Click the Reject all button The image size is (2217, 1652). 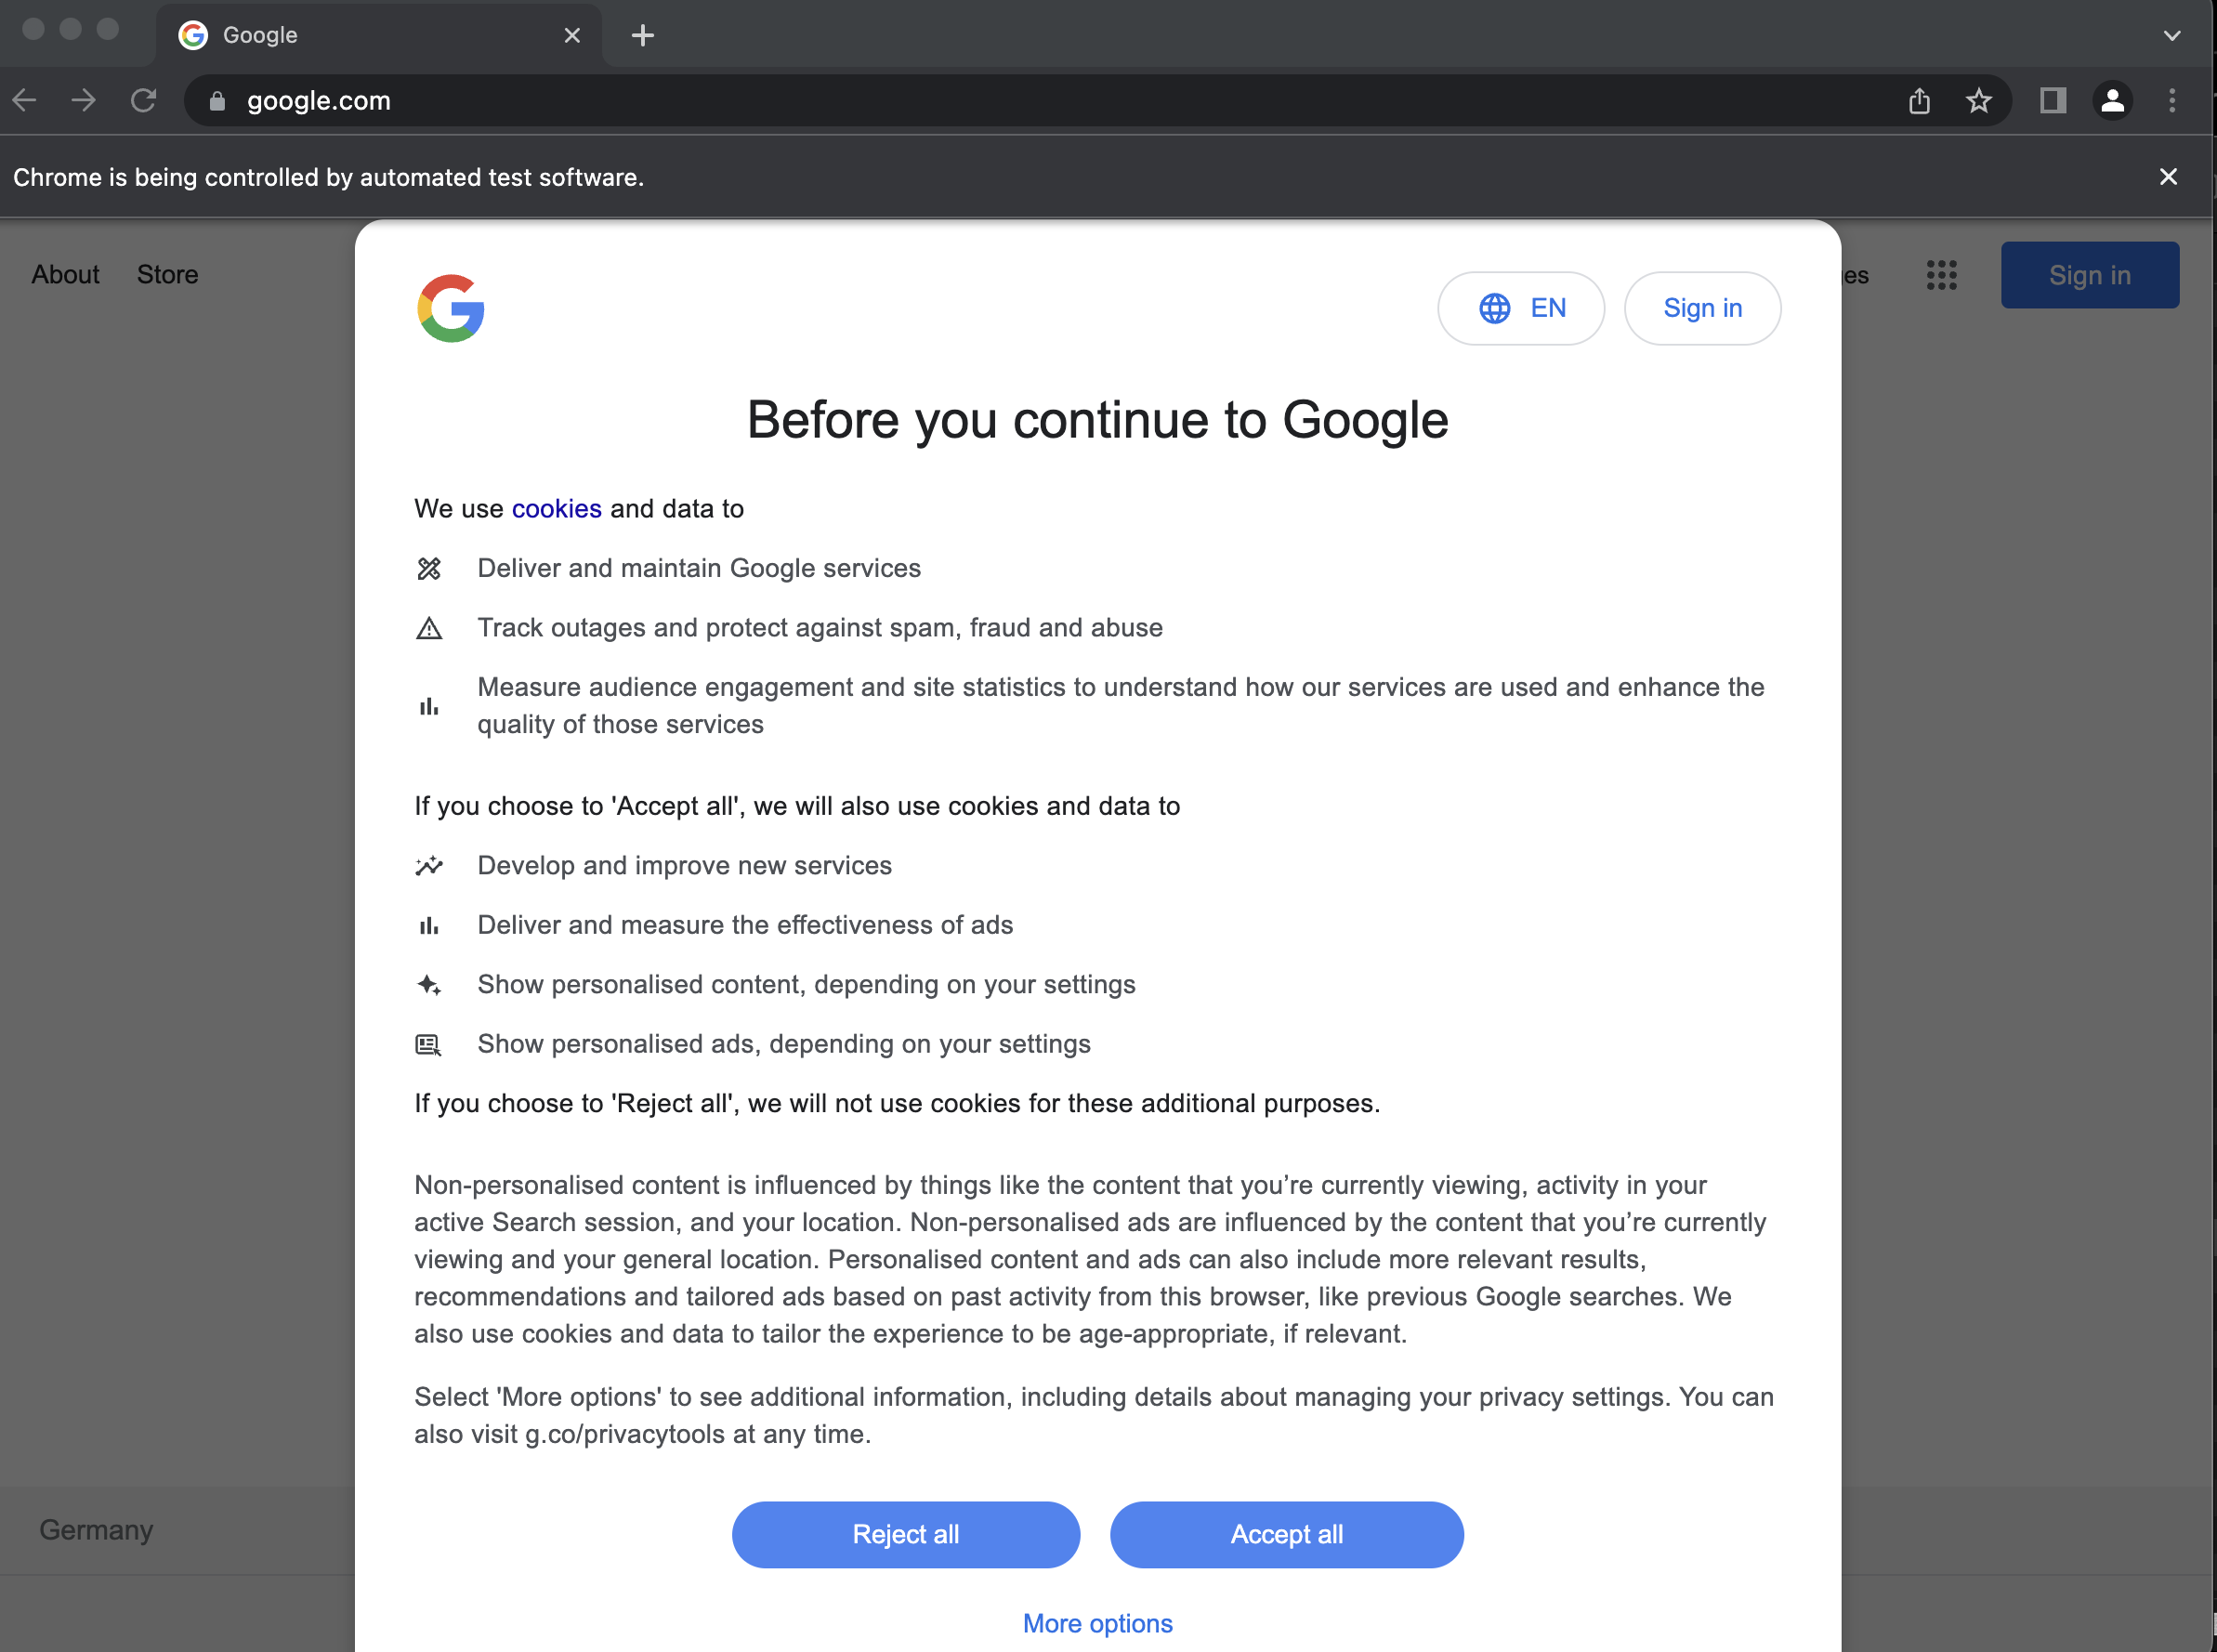[x=906, y=1534]
